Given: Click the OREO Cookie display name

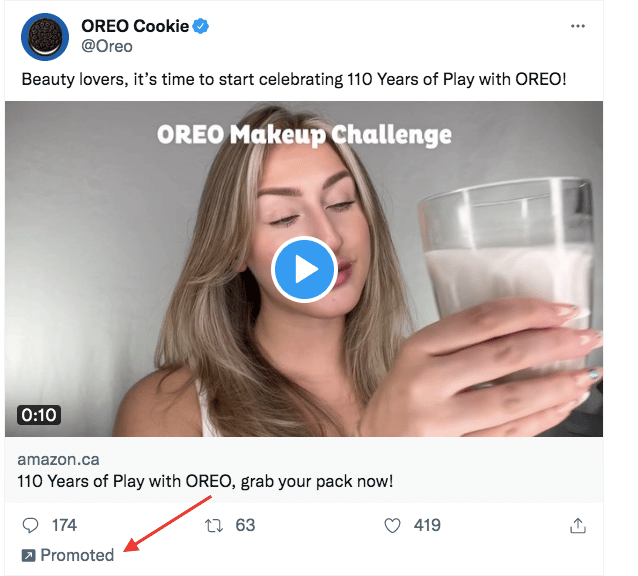Looking at the screenshot, I should pyautogui.click(x=134, y=26).
